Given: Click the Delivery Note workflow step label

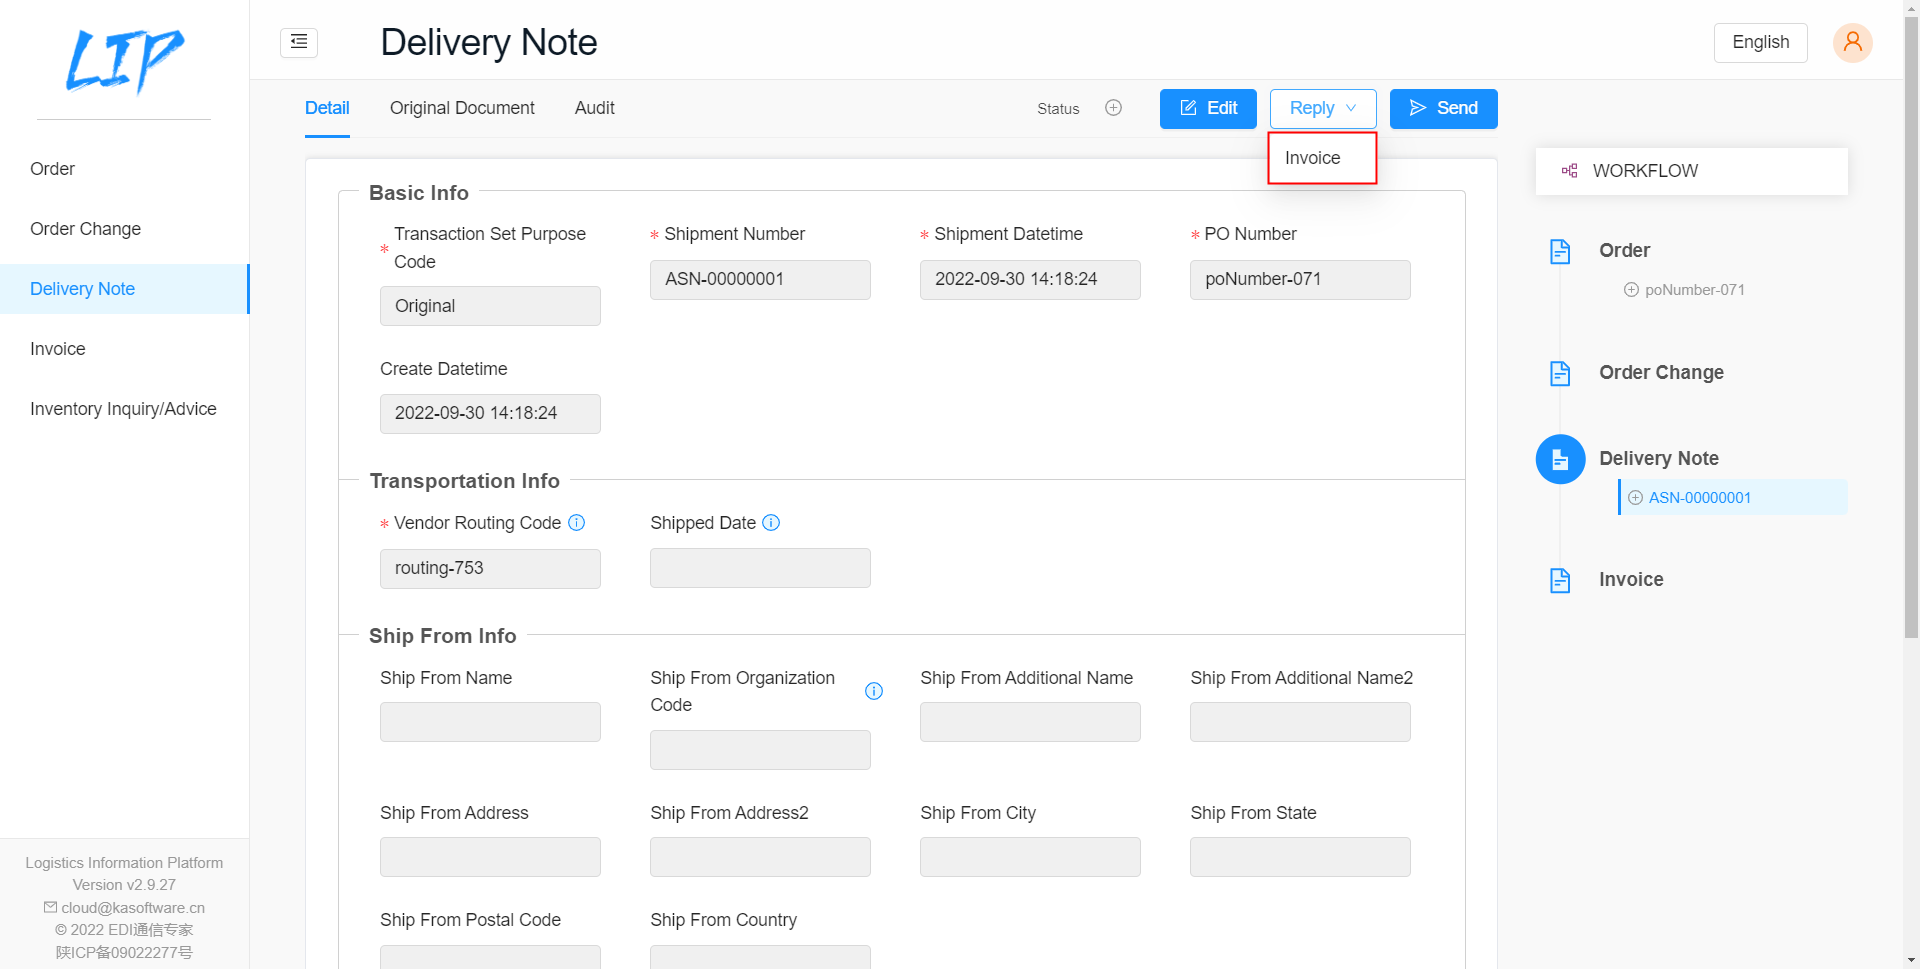Looking at the screenshot, I should [x=1658, y=459].
